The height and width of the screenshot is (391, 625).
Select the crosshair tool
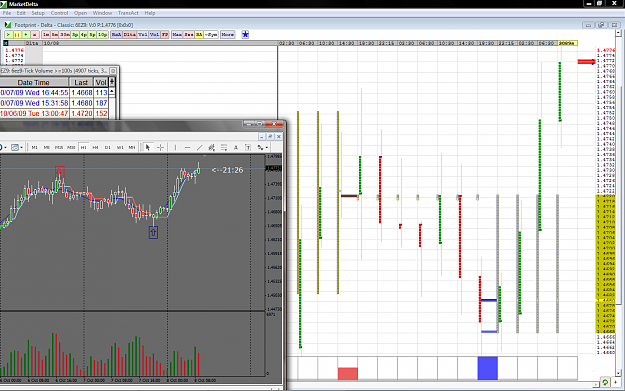point(160,147)
